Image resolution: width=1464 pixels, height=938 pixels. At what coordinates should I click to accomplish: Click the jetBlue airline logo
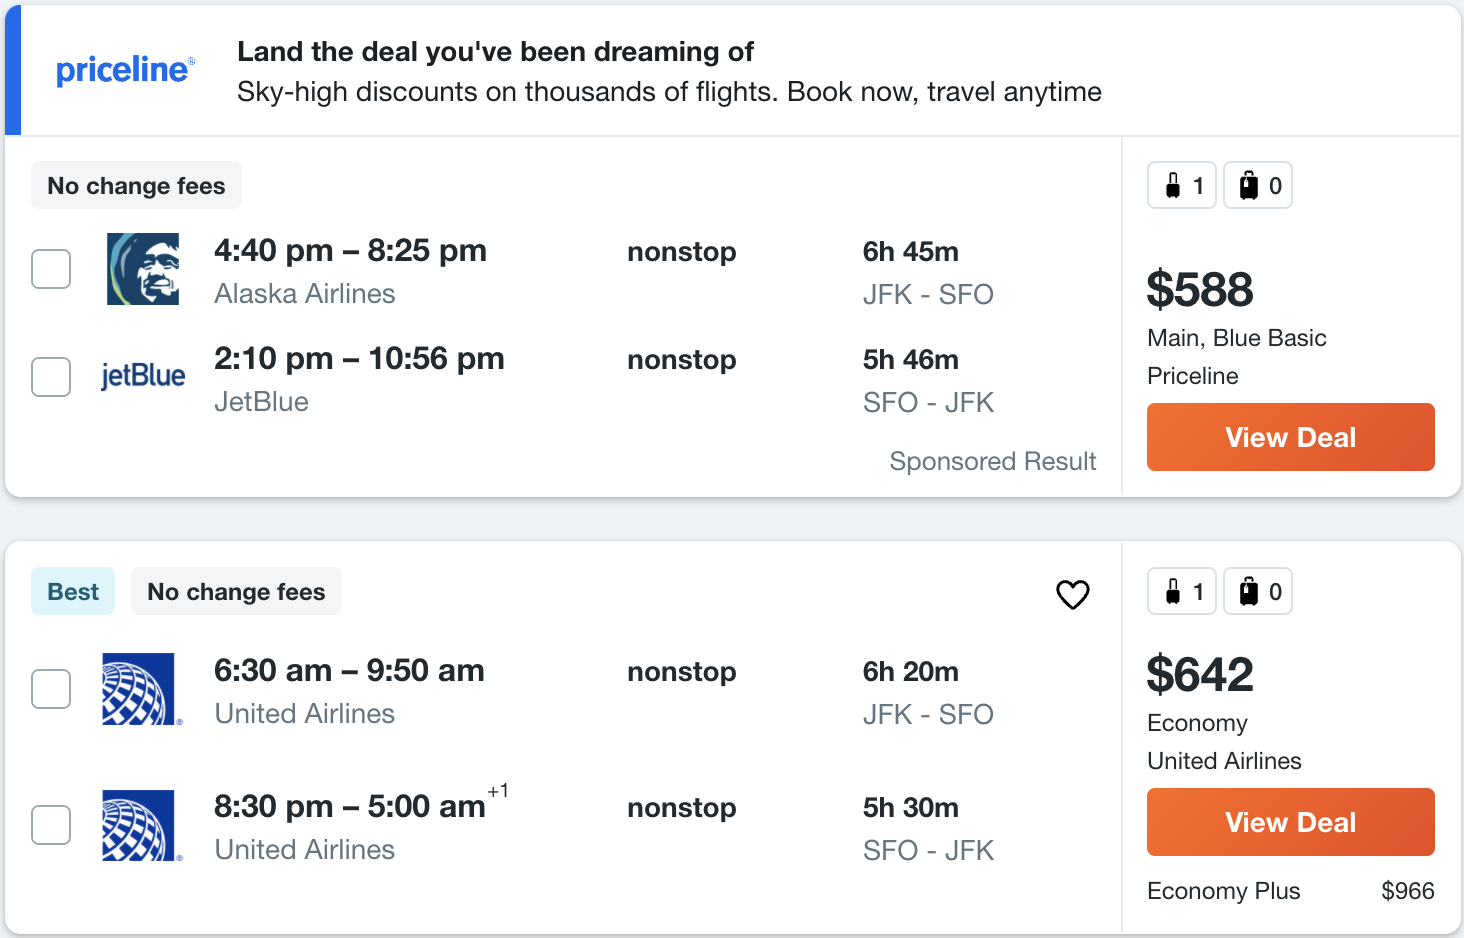(x=143, y=376)
